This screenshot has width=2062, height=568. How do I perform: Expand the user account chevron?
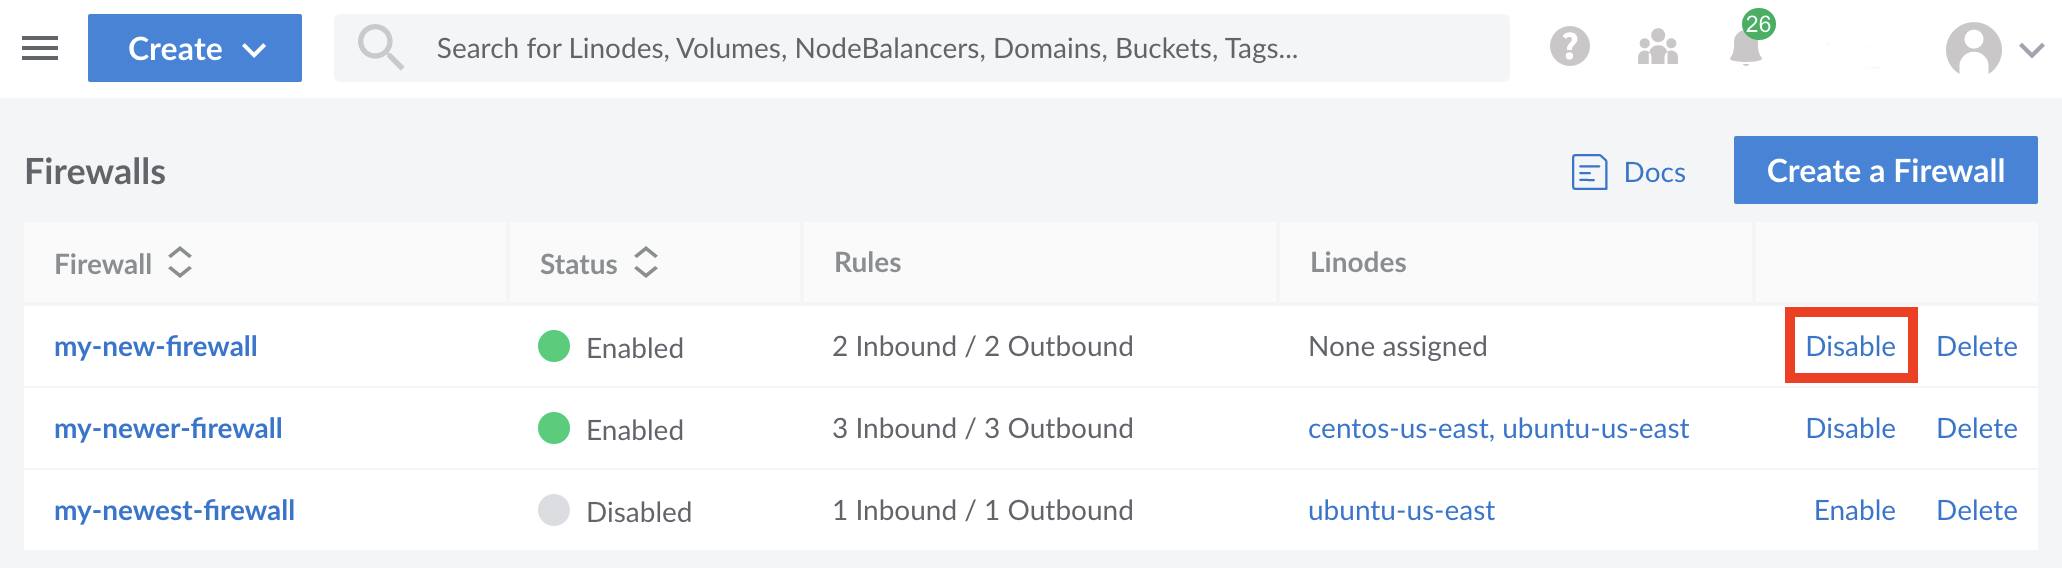[2031, 50]
